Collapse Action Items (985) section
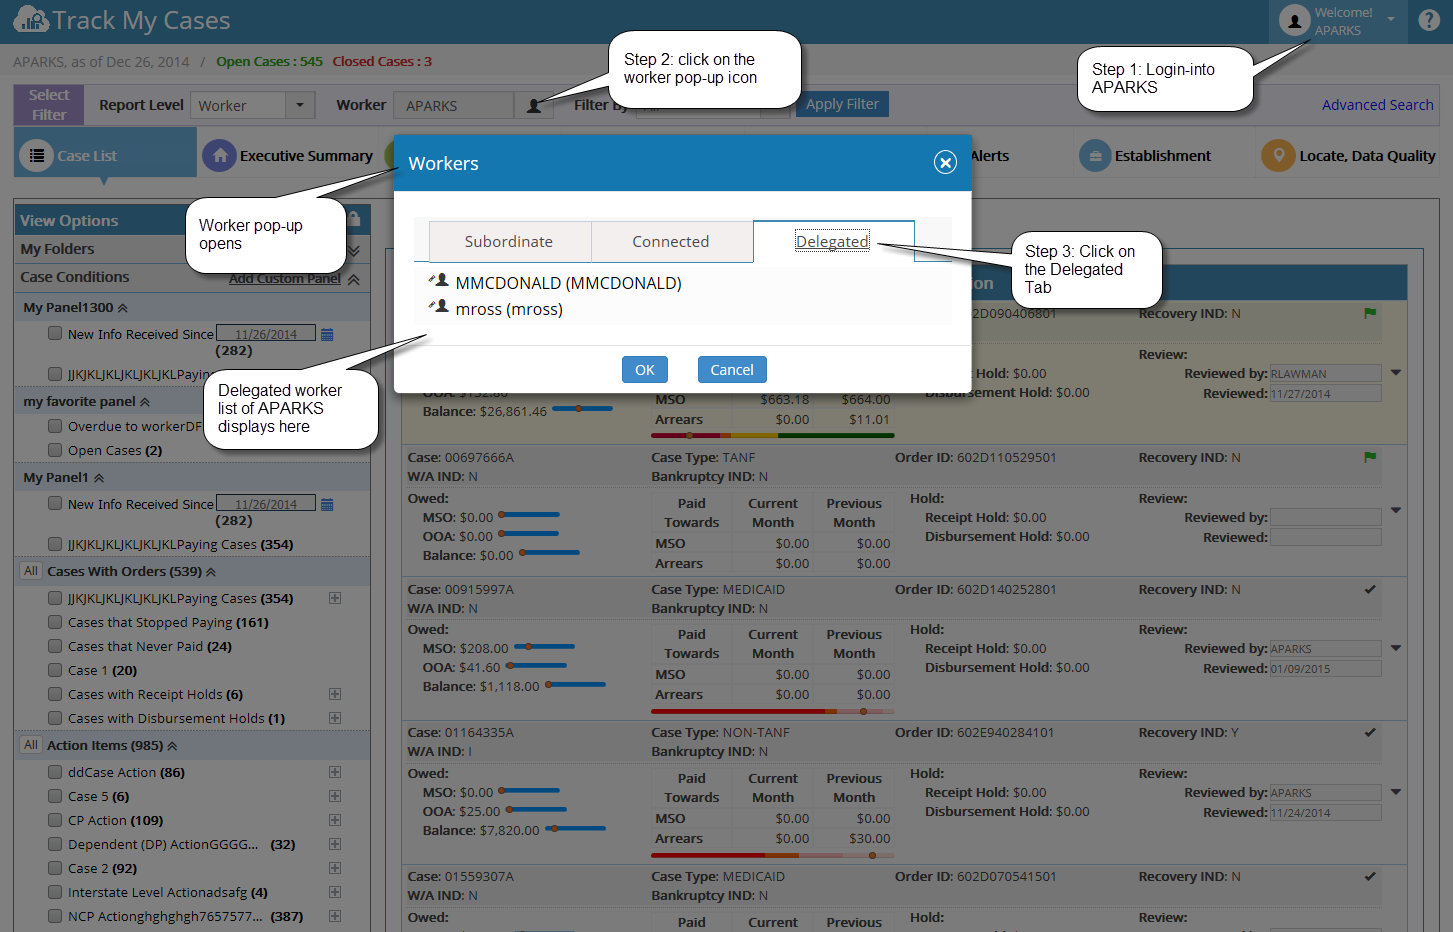Image resolution: width=1453 pixels, height=932 pixels. [172, 746]
